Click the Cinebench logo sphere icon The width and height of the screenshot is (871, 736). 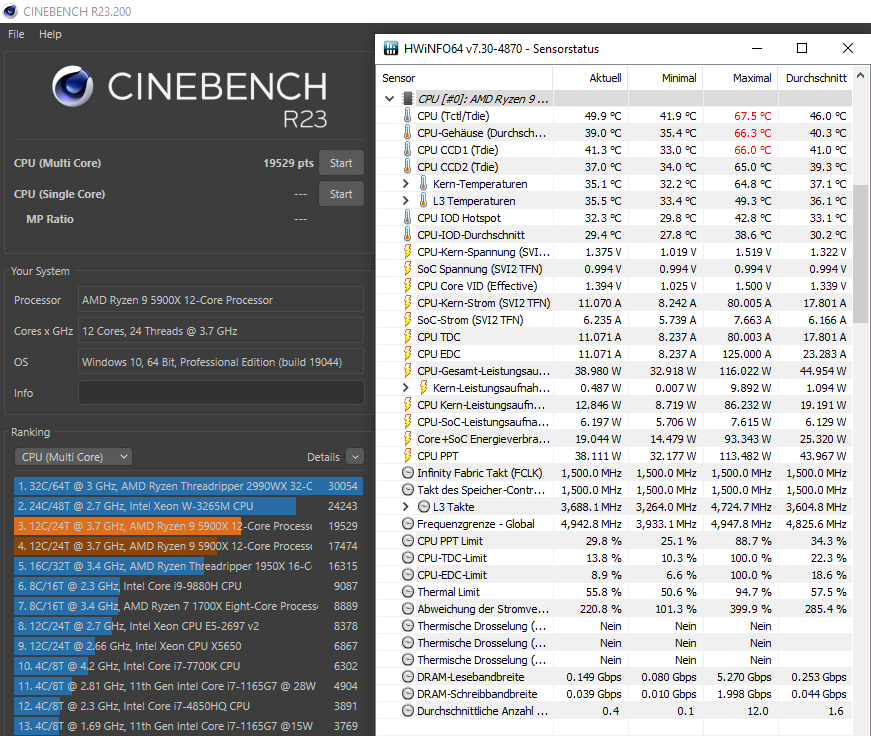tap(72, 86)
